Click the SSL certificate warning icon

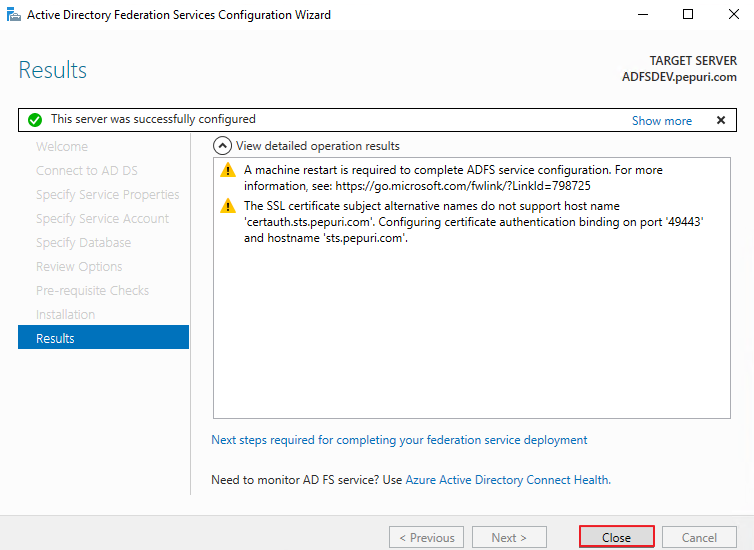coord(227,206)
